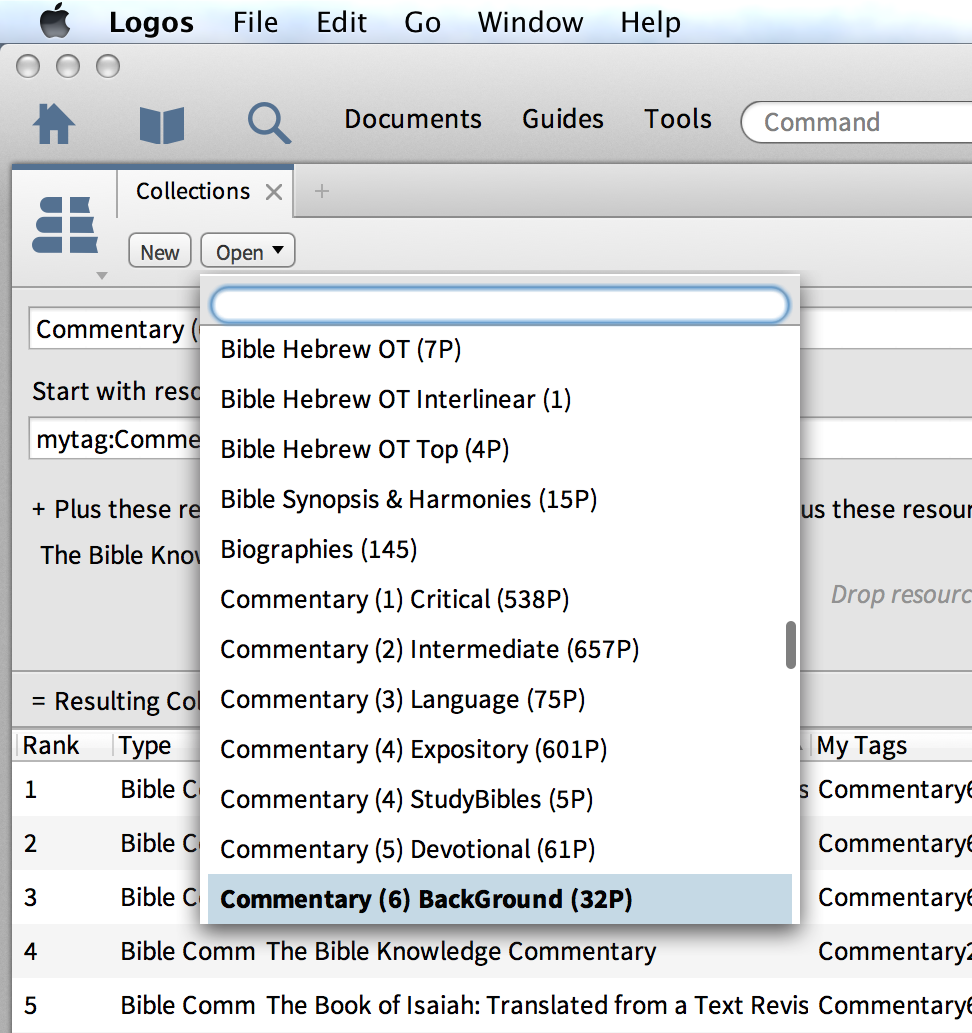Image resolution: width=972 pixels, height=1033 pixels.
Task: Choose Bible Hebrew OT Top (4P)
Action: (500, 449)
